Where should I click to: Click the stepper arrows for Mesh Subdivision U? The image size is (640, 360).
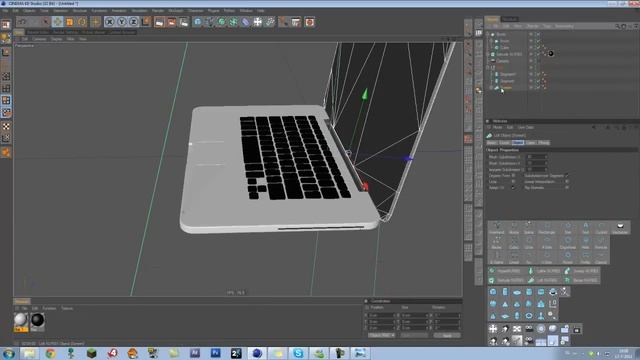546,157
